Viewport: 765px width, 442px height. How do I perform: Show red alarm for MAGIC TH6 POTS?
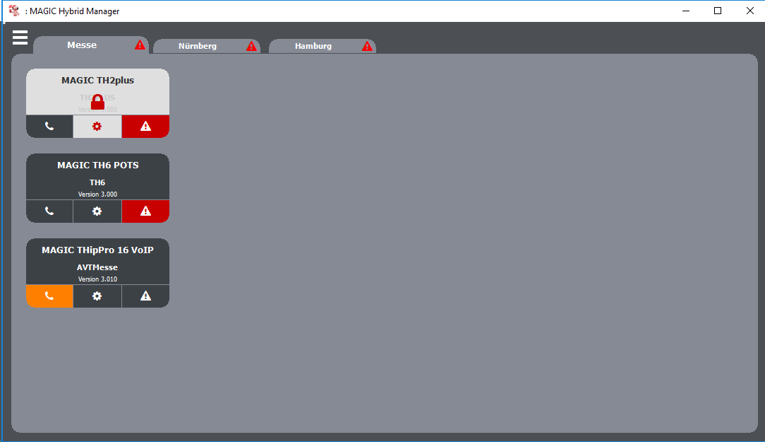(145, 211)
